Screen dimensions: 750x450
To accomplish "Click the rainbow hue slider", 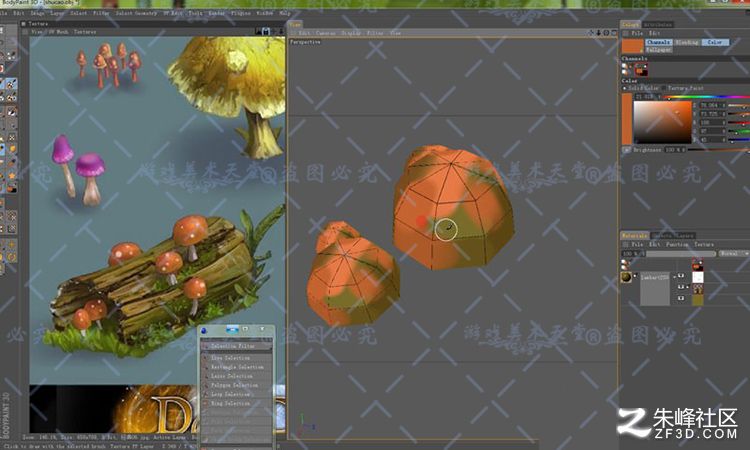I will pos(706,97).
